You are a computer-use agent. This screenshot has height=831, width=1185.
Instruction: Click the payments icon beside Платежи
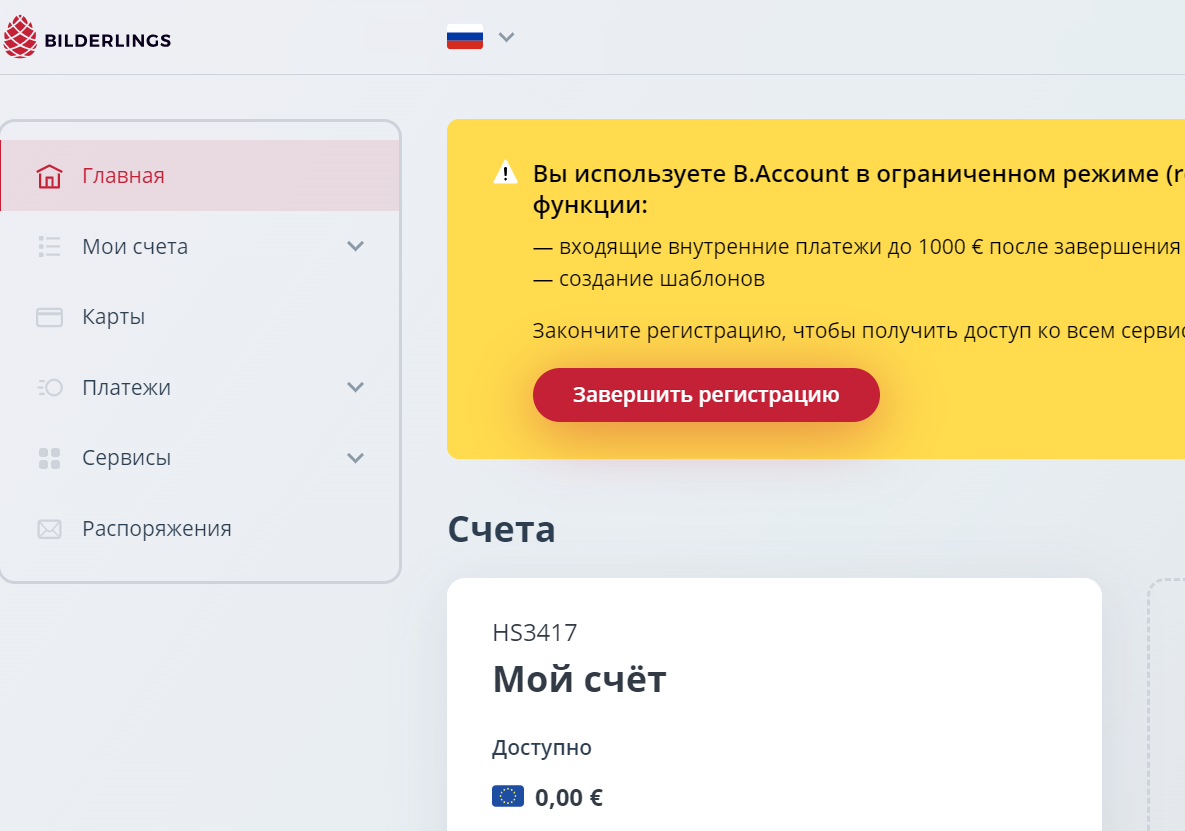(50, 387)
